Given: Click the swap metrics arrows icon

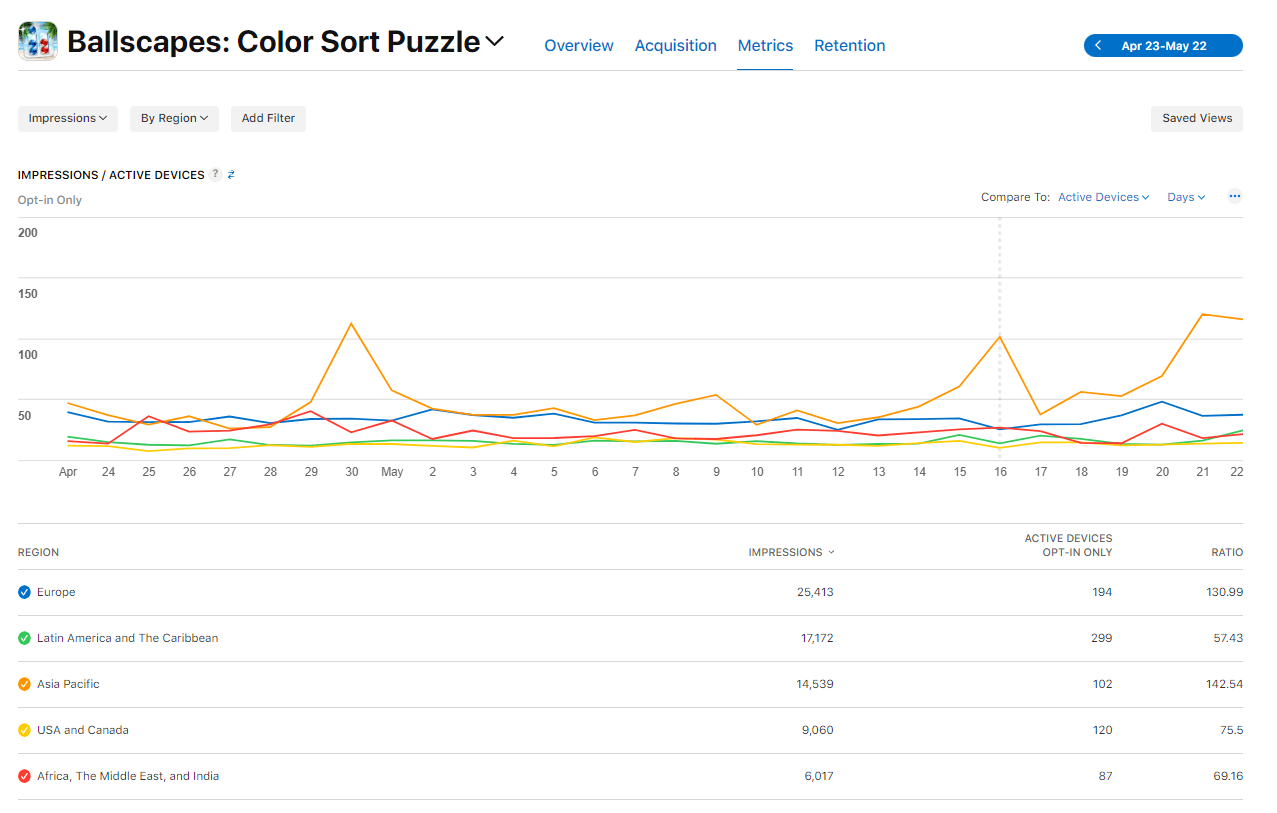Looking at the screenshot, I should [231, 175].
